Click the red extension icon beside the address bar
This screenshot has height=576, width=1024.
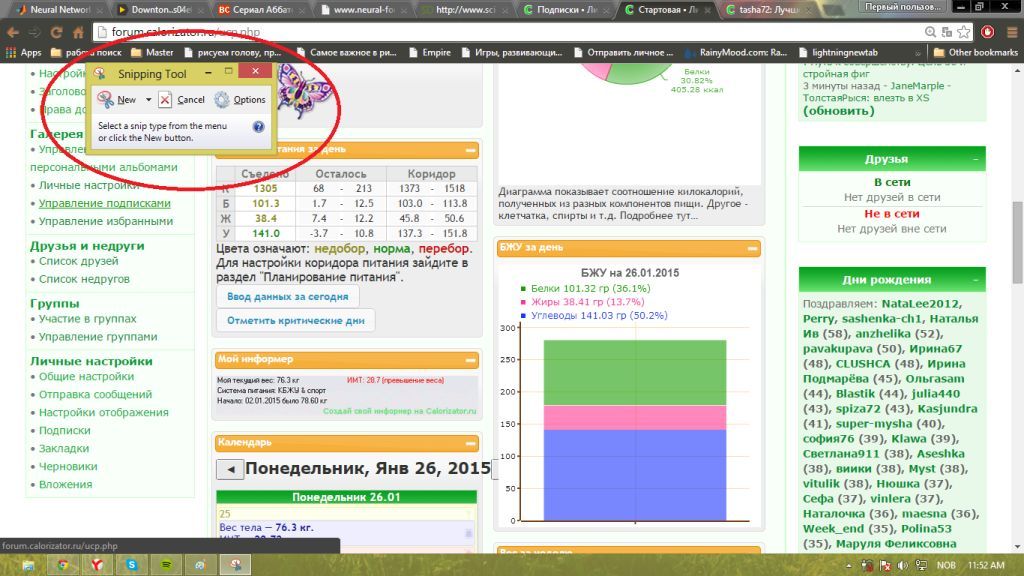click(987, 31)
